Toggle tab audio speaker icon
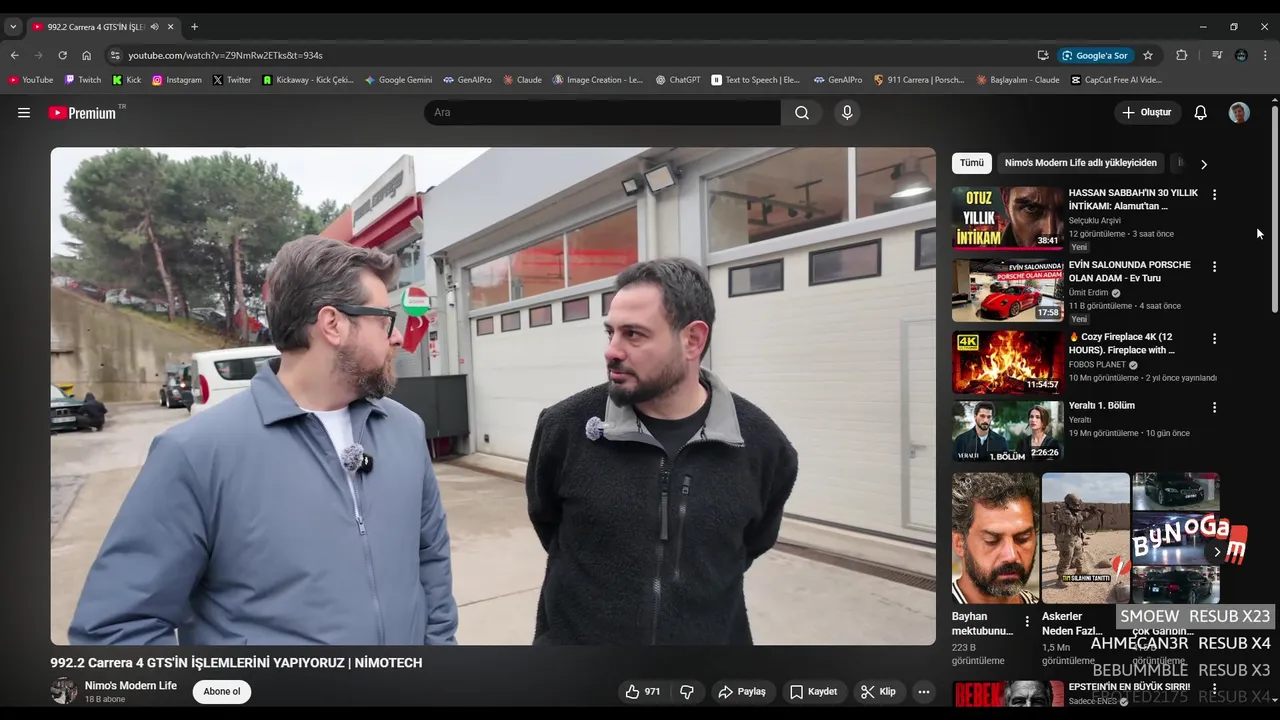Viewport: 1280px width, 720px height. click(x=154, y=27)
